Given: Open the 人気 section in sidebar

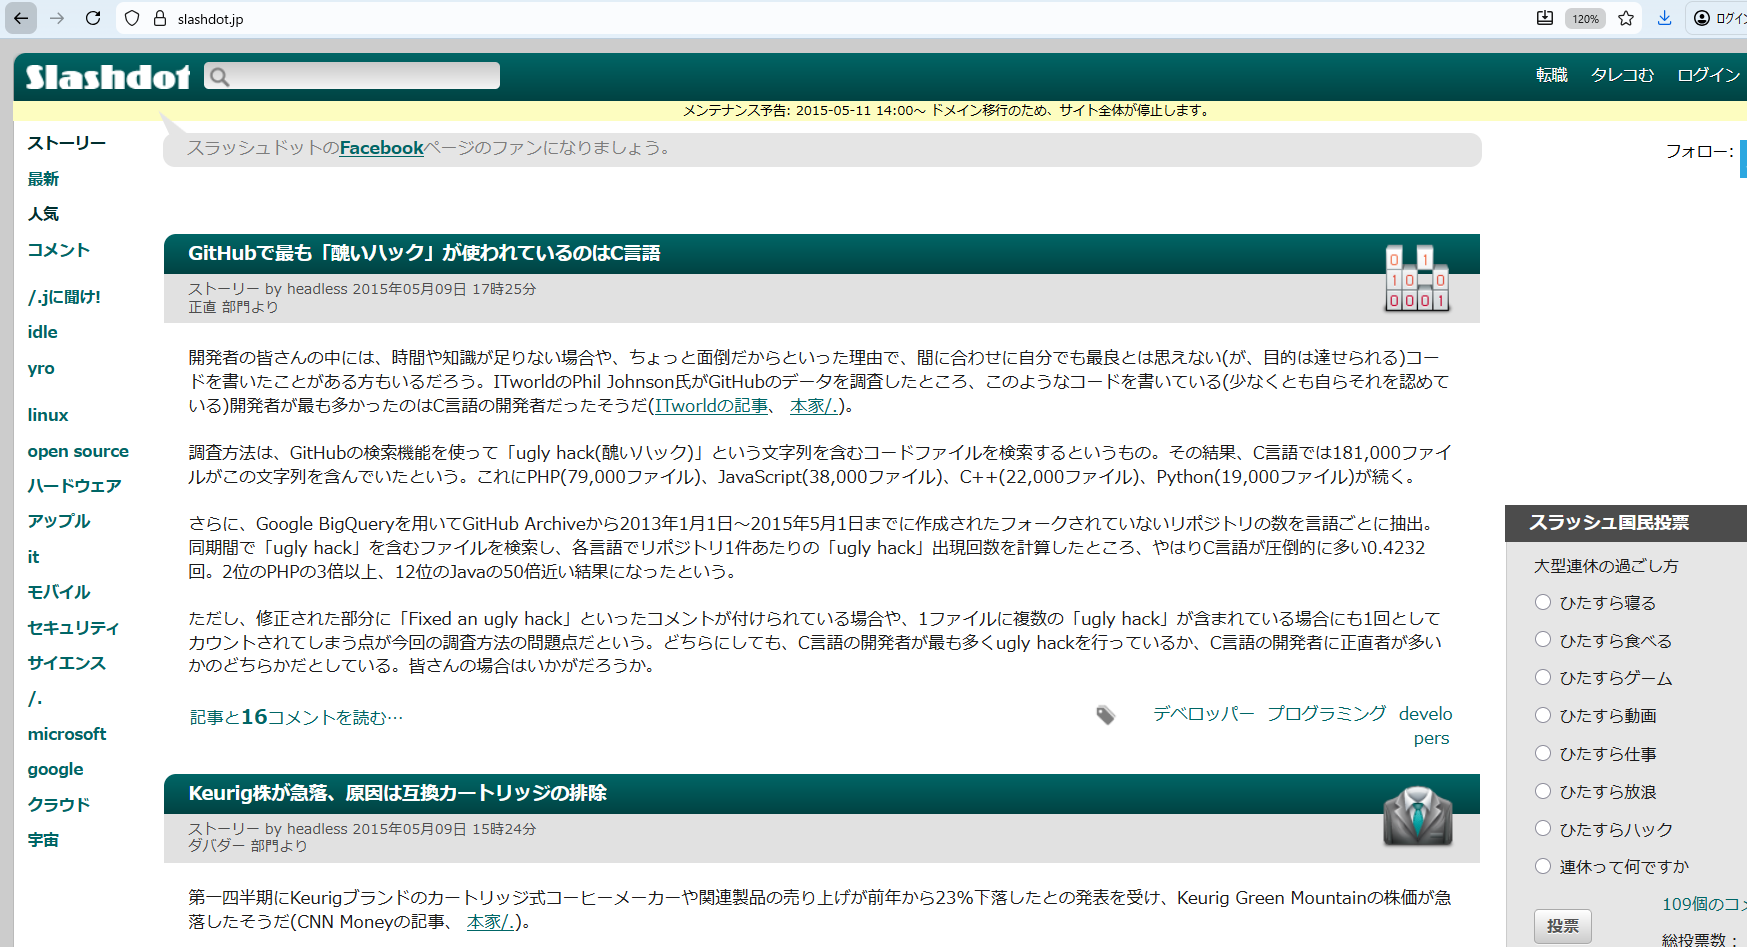Looking at the screenshot, I should point(43,214).
